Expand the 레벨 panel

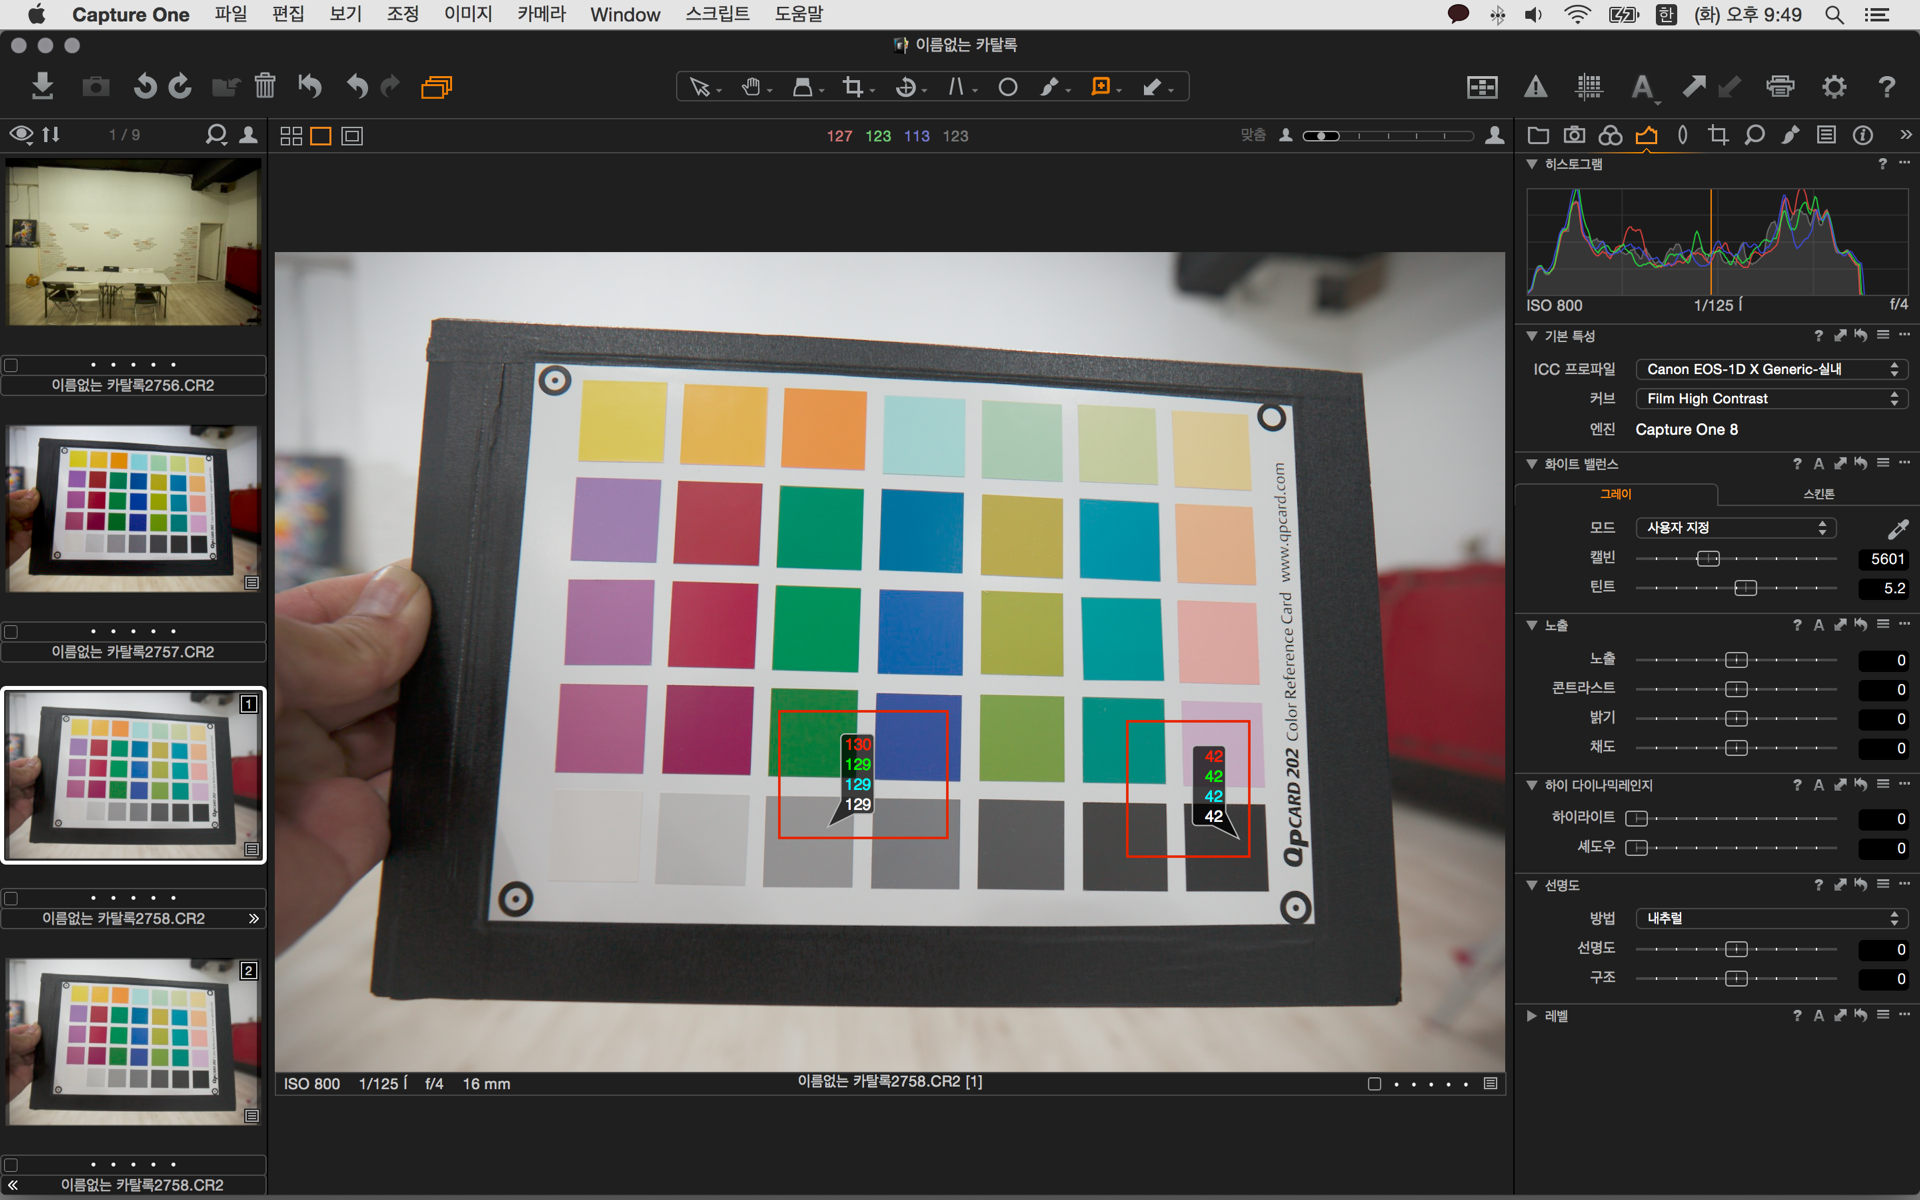point(1531,1016)
